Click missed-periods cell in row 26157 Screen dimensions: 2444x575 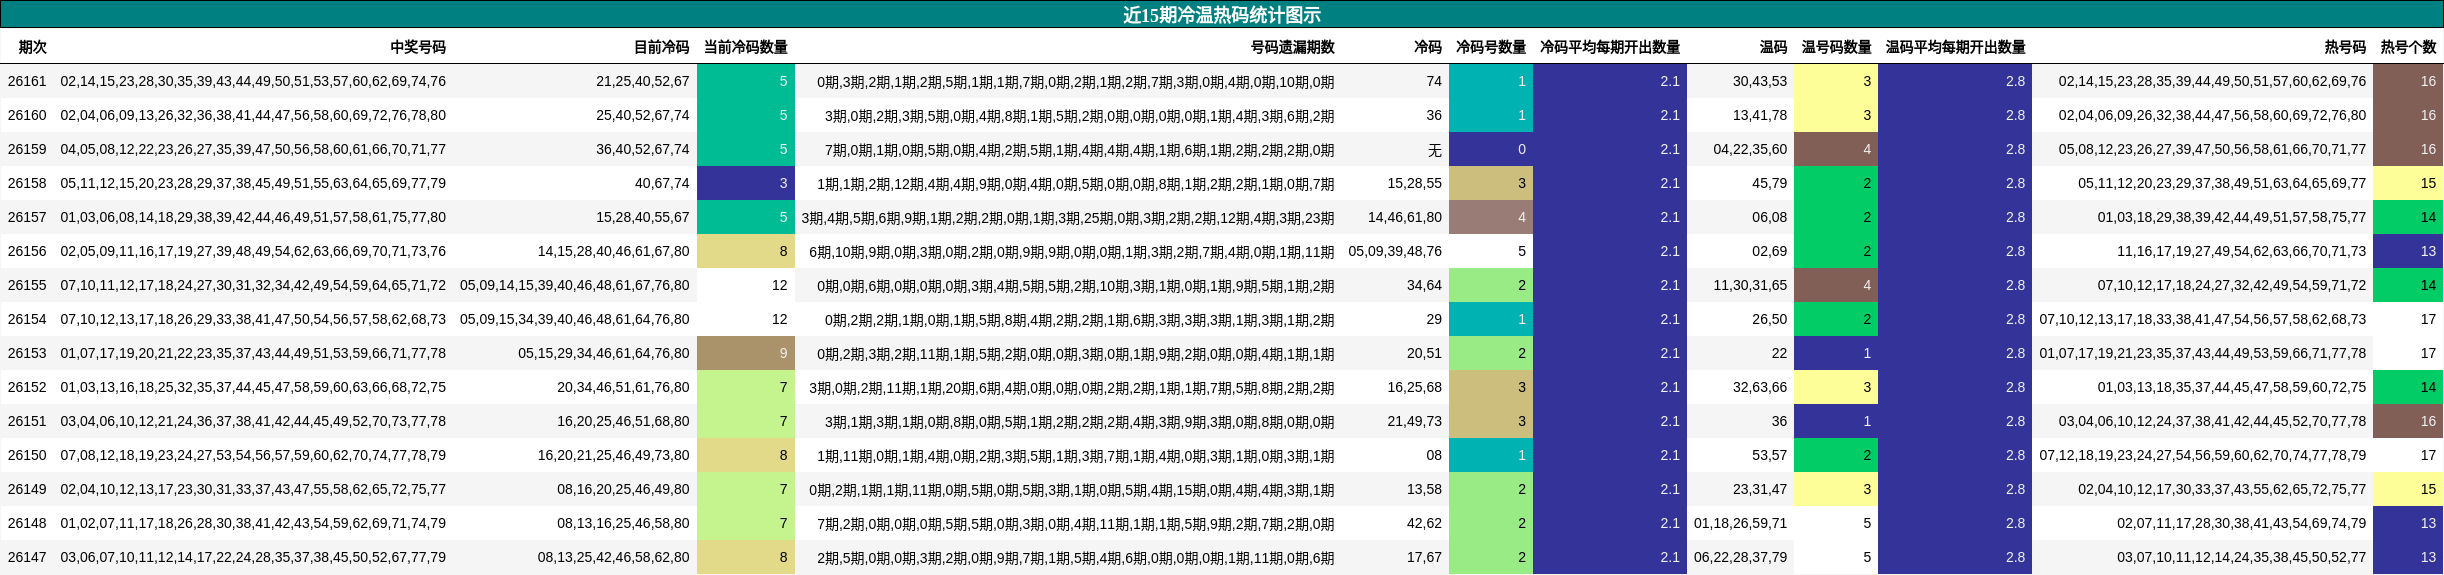click(x=1068, y=217)
